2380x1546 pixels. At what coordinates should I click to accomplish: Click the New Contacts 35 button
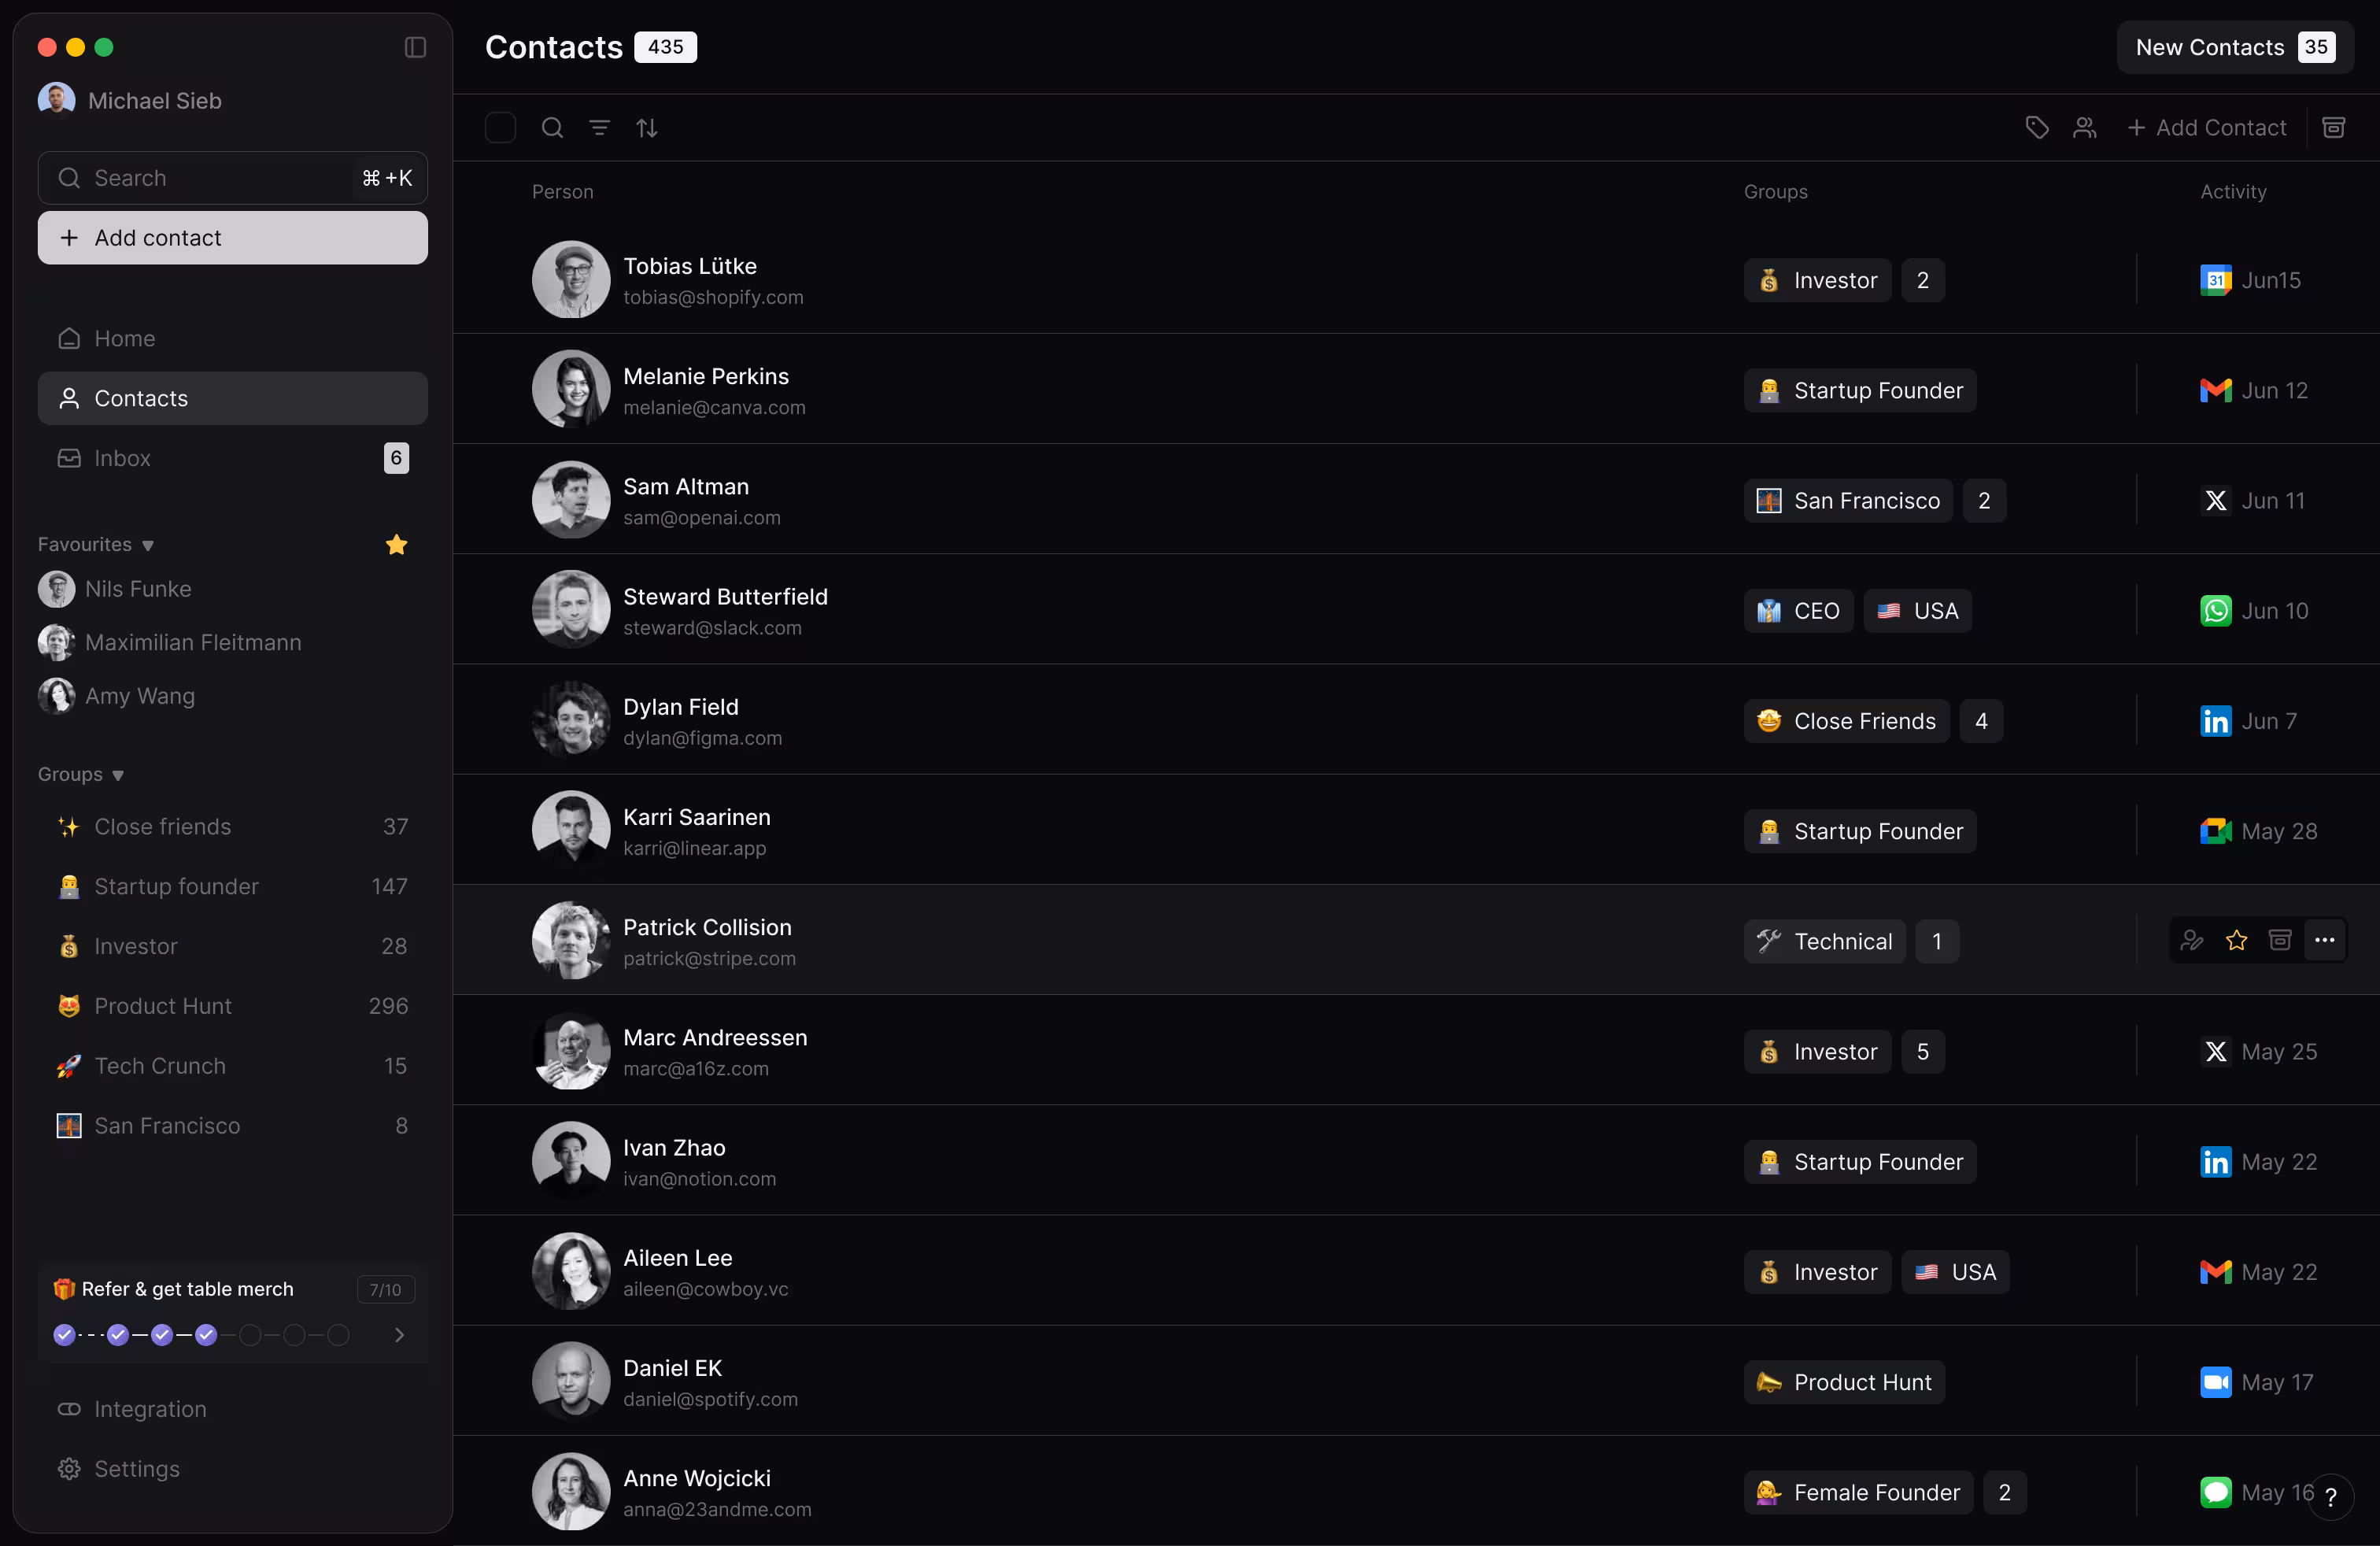point(2233,46)
